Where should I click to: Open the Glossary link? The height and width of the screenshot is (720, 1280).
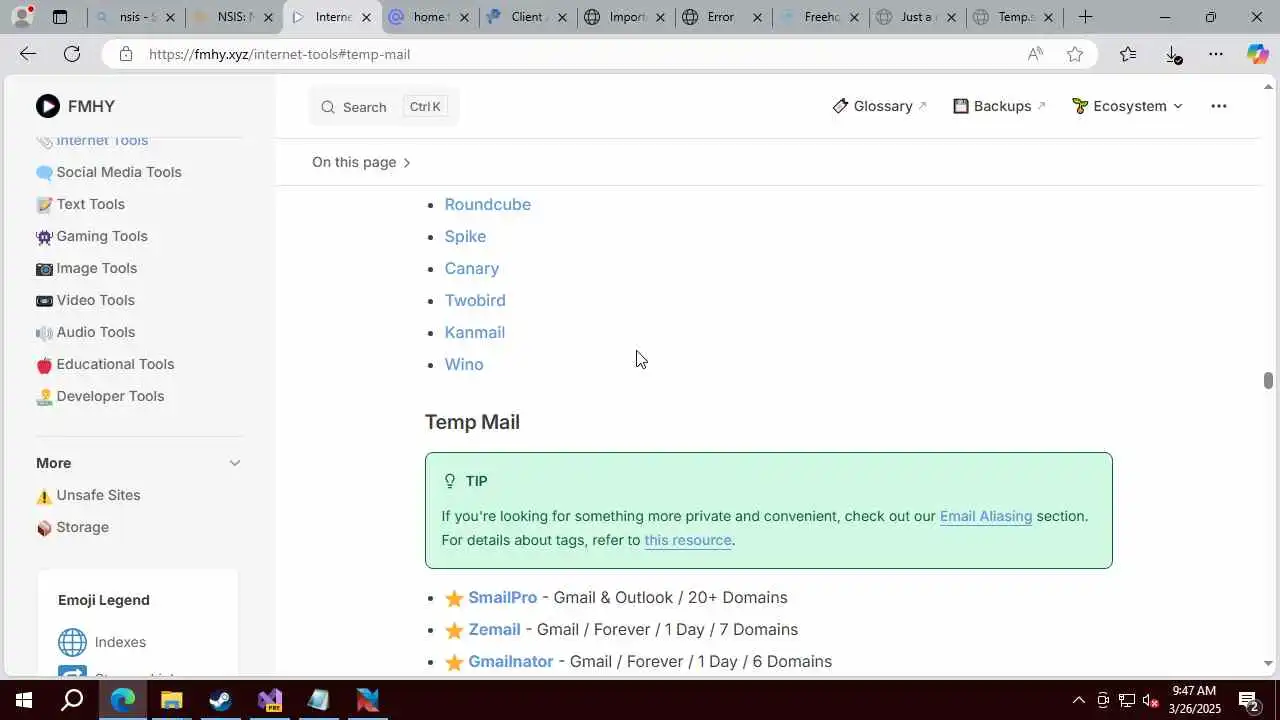(880, 106)
